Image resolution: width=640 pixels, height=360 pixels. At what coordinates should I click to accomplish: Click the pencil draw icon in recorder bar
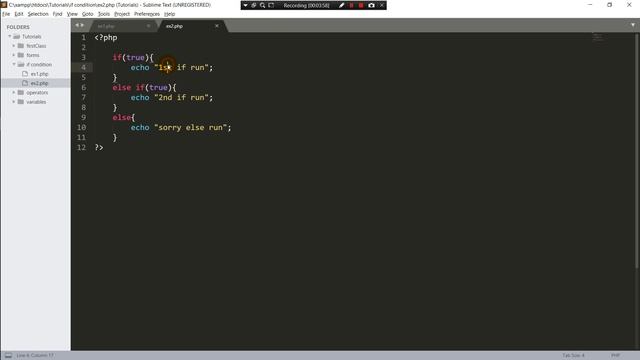coord(342,5)
